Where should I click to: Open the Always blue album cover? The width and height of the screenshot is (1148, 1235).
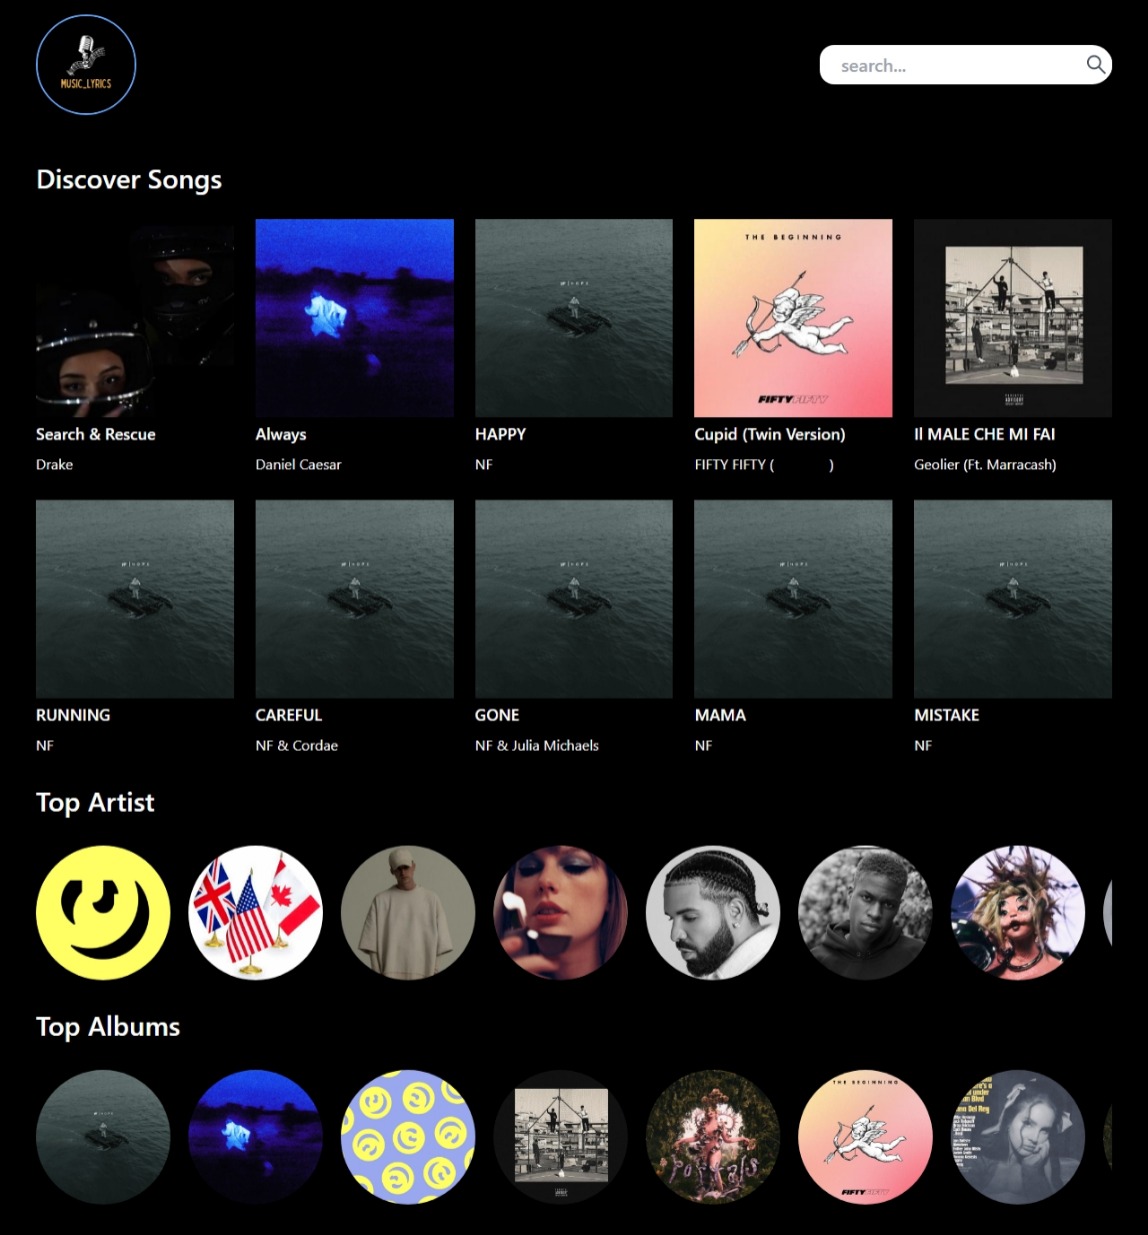pyautogui.click(x=354, y=318)
